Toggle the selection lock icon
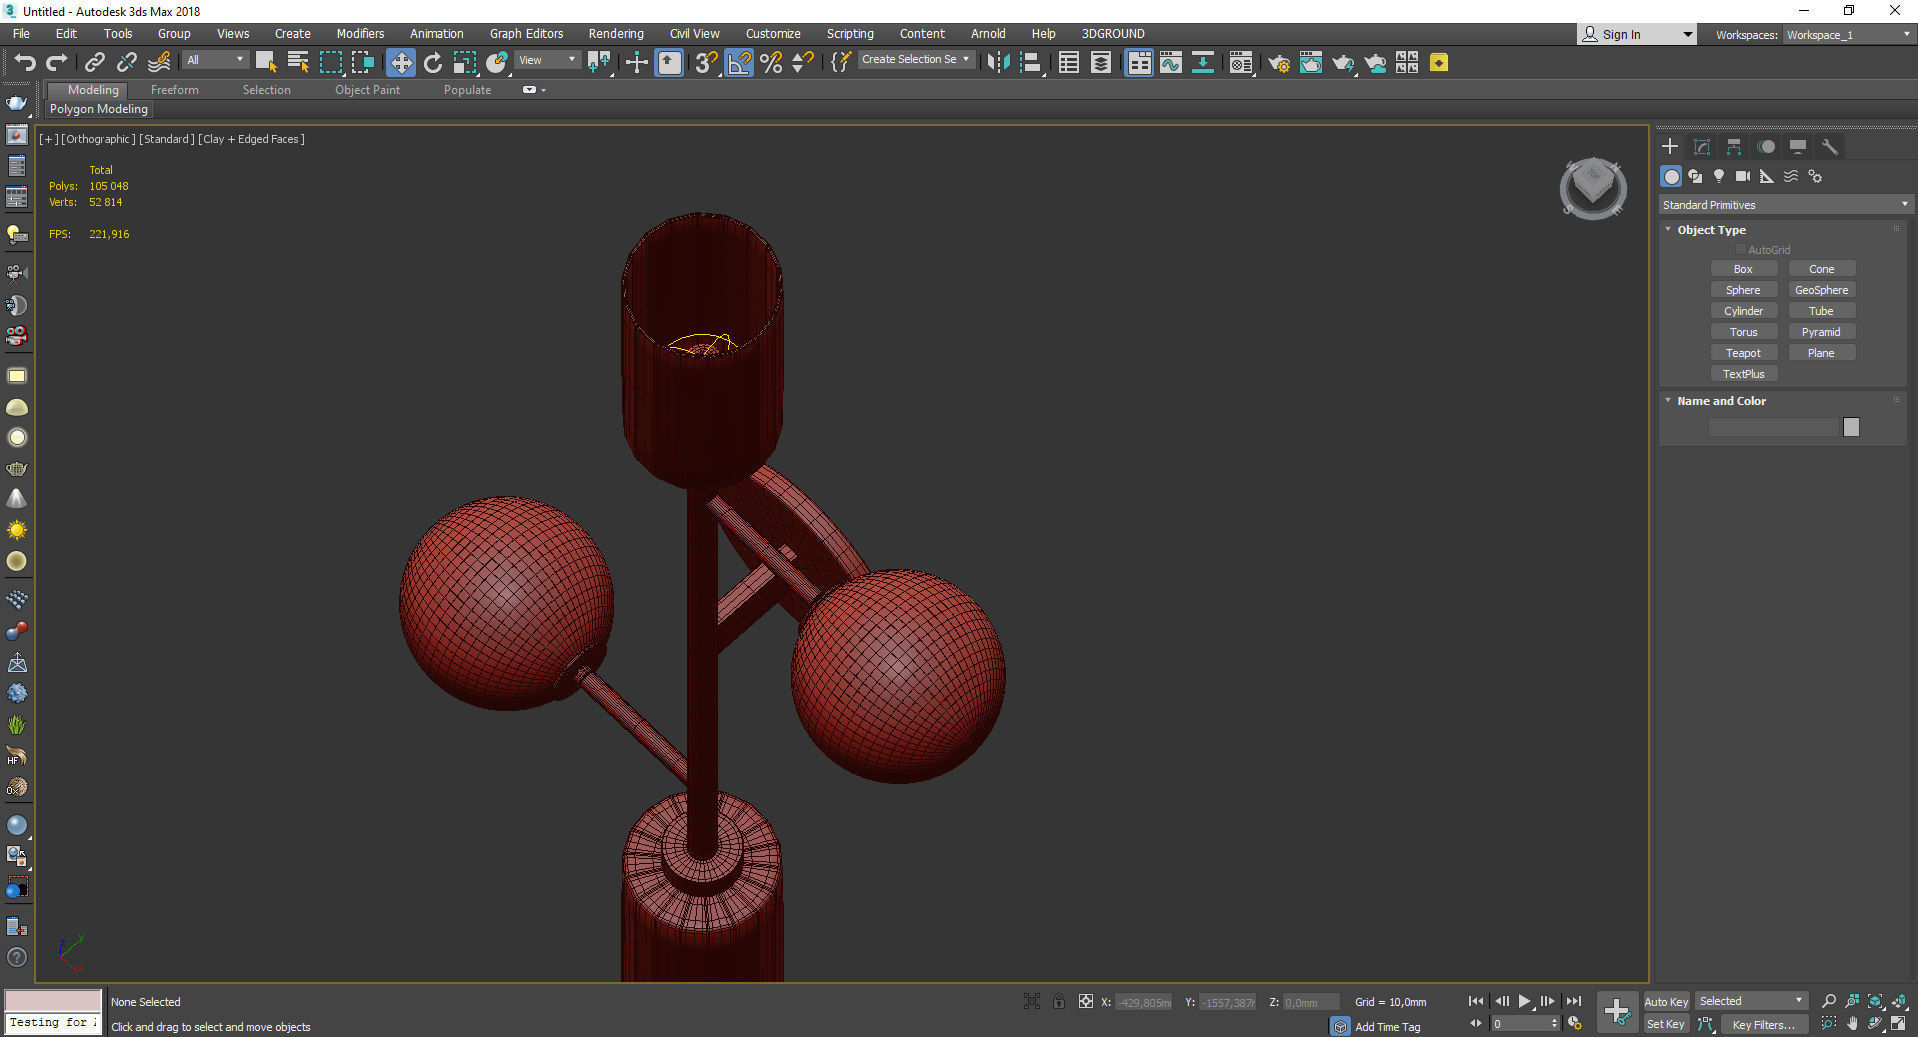This screenshot has width=1918, height=1037. (x=1058, y=1001)
